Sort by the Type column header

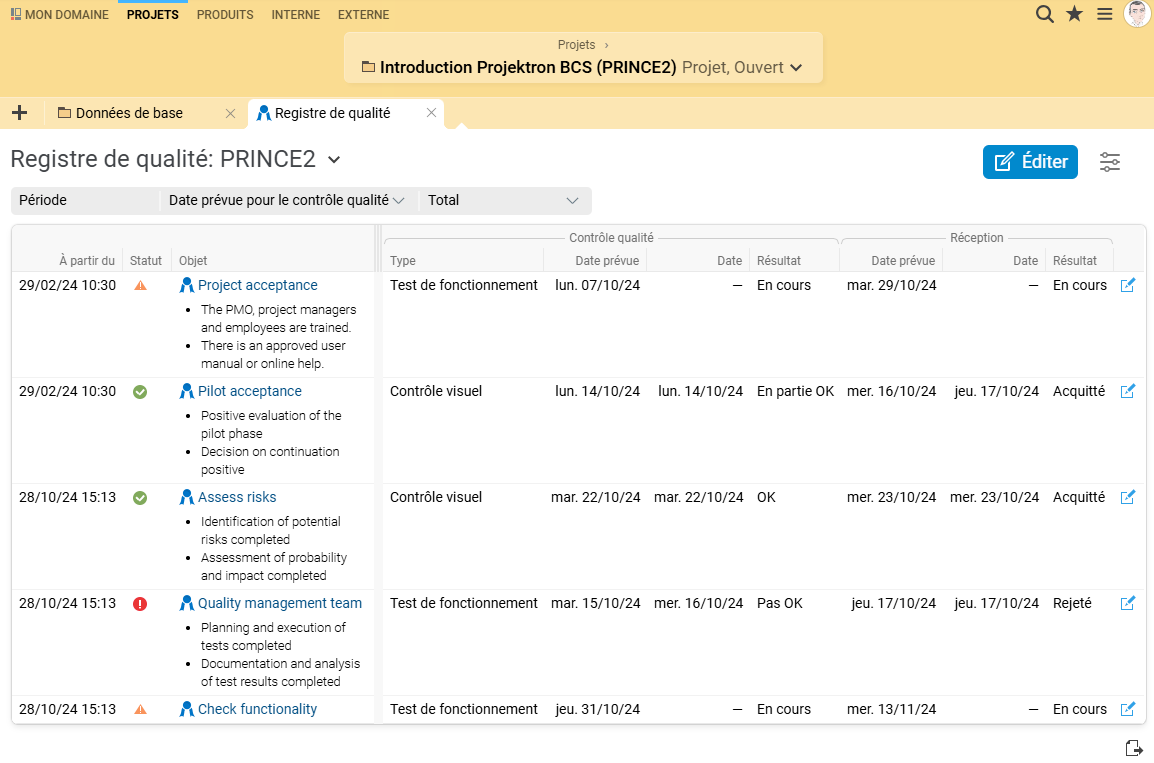click(x=403, y=260)
